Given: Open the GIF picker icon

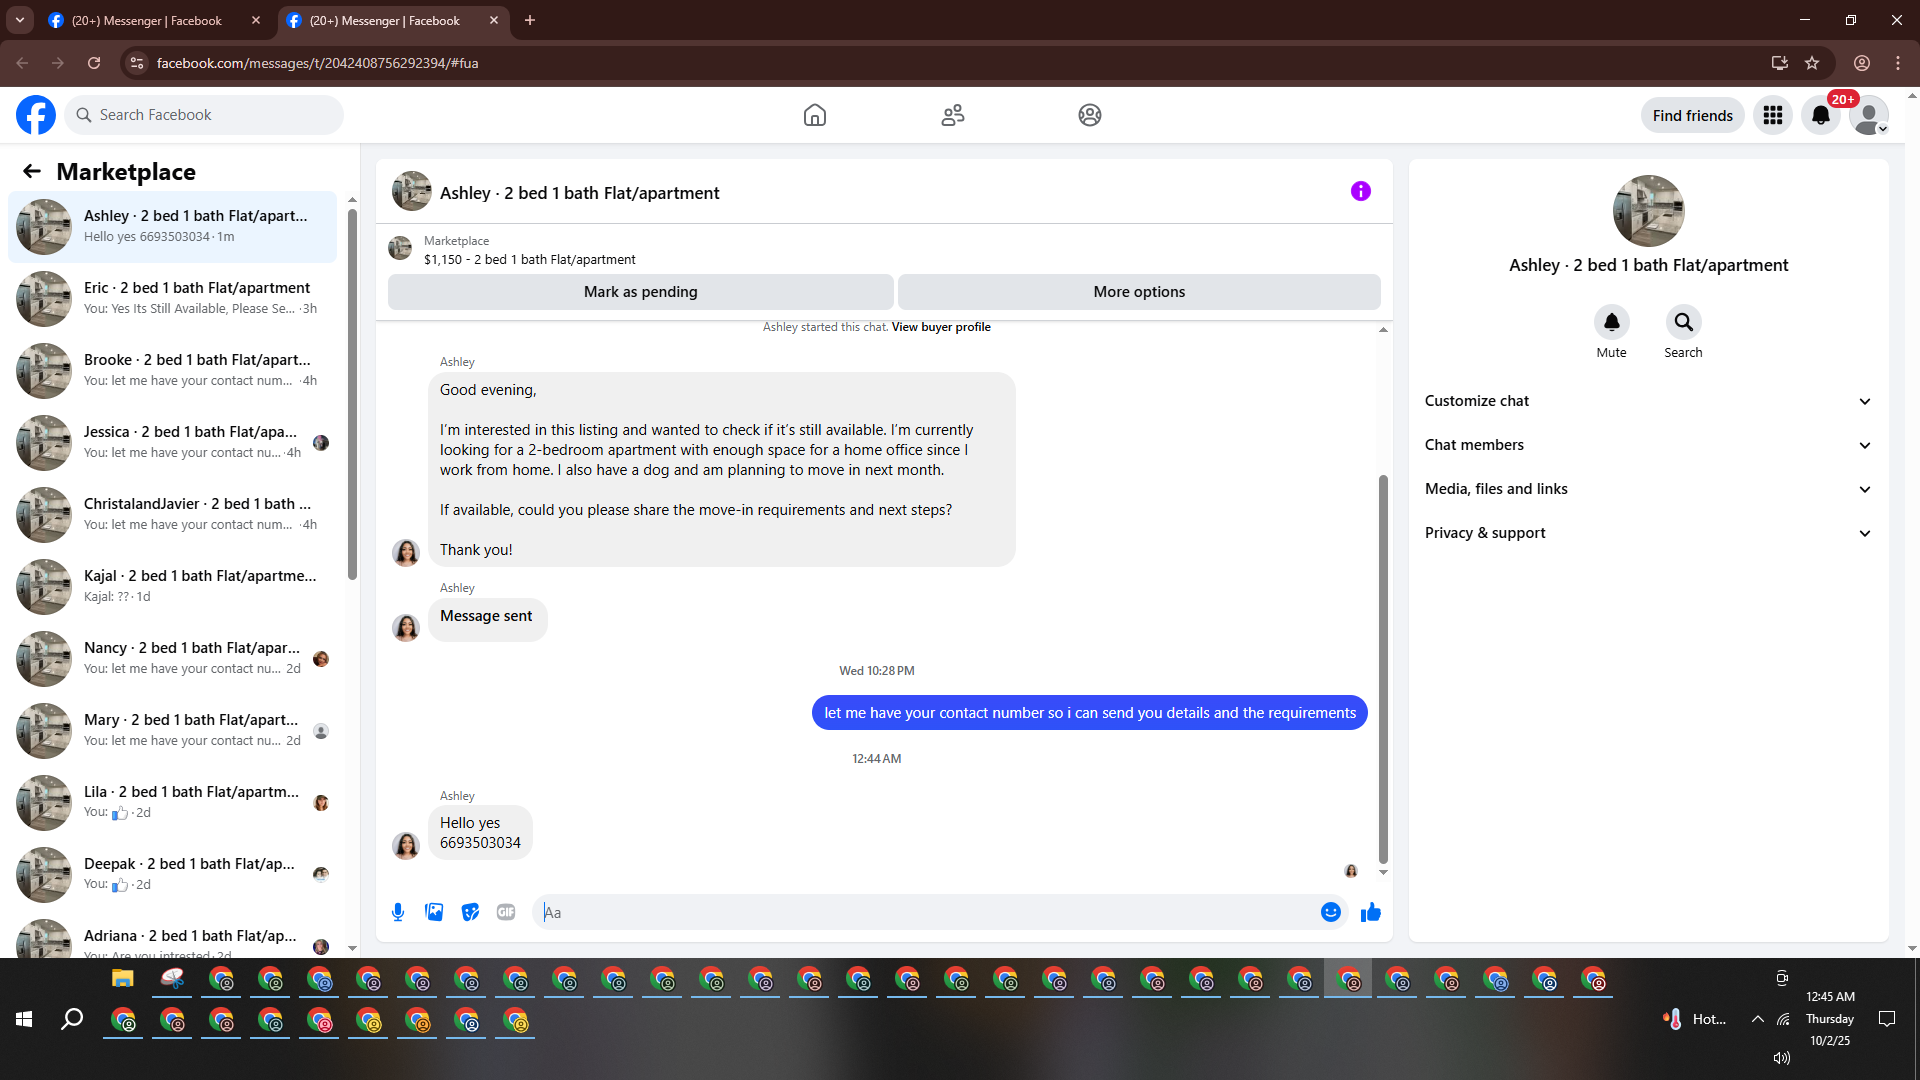Looking at the screenshot, I should [x=506, y=912].
